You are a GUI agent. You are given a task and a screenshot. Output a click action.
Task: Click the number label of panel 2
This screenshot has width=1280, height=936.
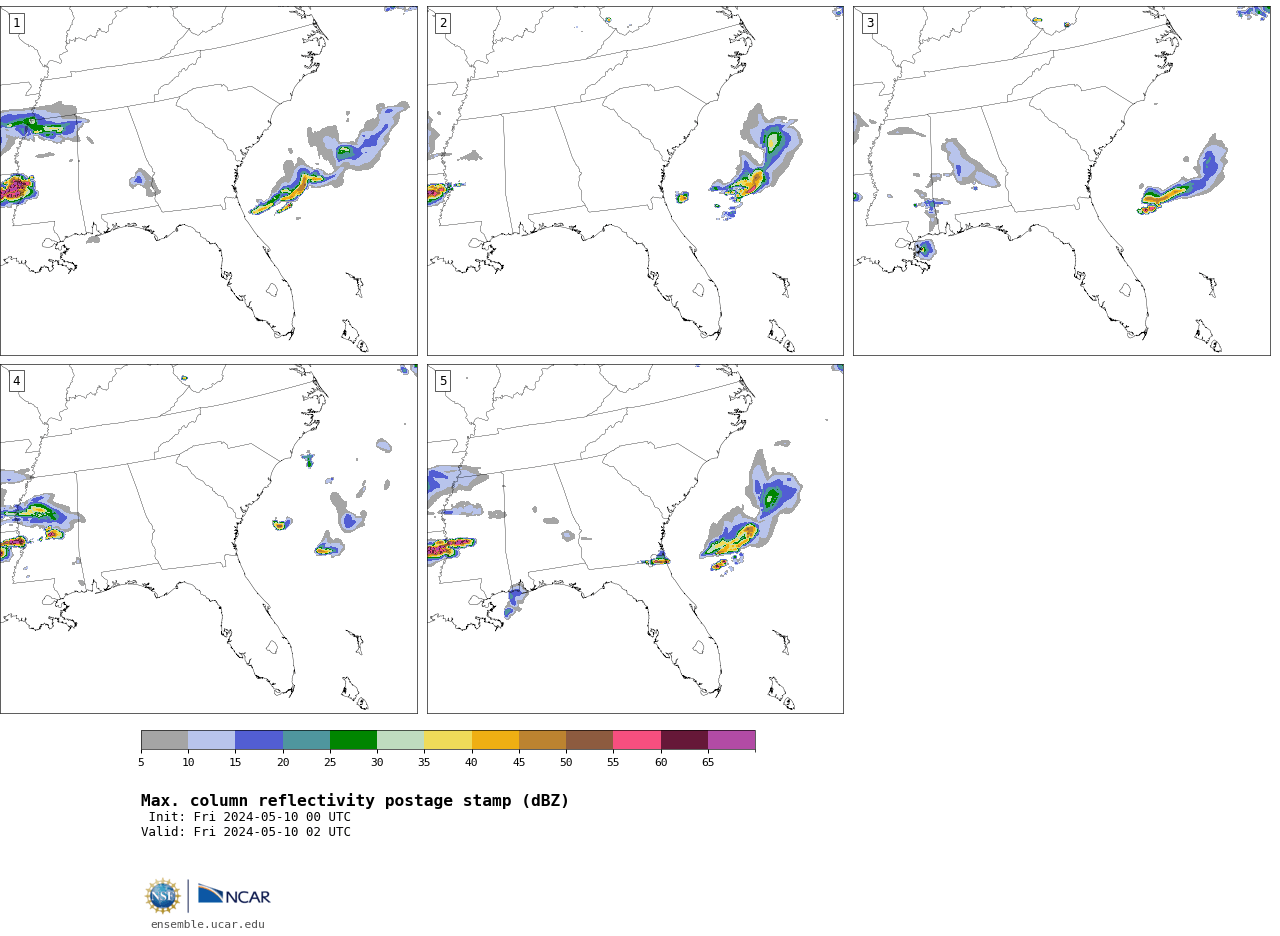(x=443, y=23)
